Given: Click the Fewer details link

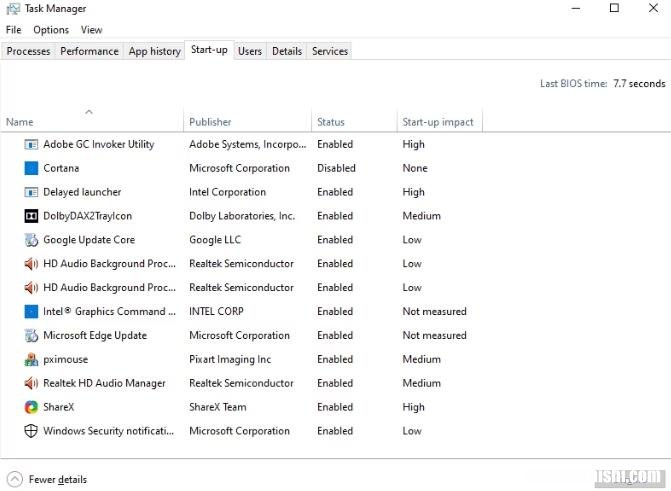Looking at the screenshot, I should 58,479.
